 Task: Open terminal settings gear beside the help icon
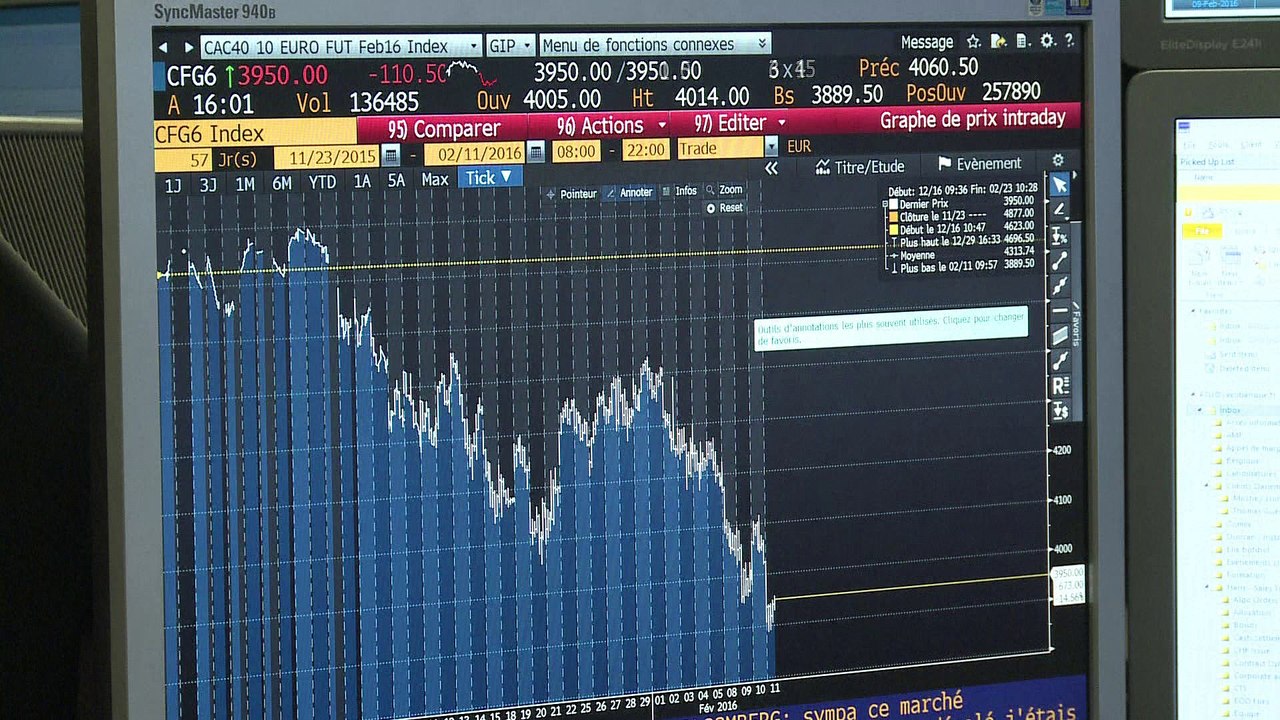point(1047,41)
